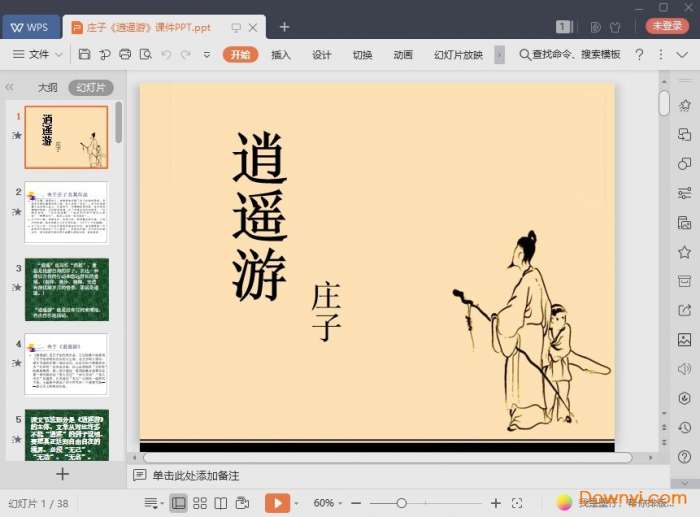700x517 pixels.
Task: Select slide 5 thumbnail
Action: (x=67, y=435)
